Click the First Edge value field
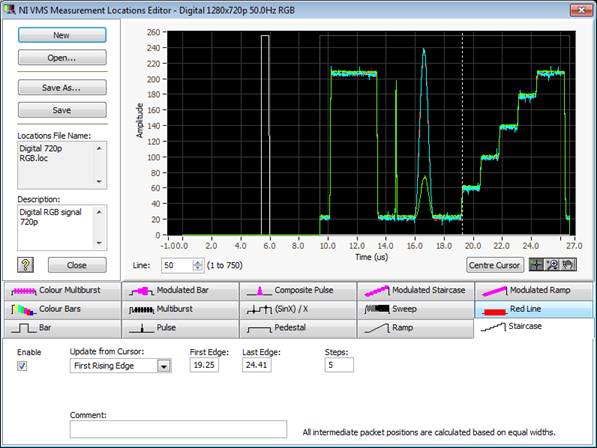The image size is (597, 448). click(x=204, y=365)
